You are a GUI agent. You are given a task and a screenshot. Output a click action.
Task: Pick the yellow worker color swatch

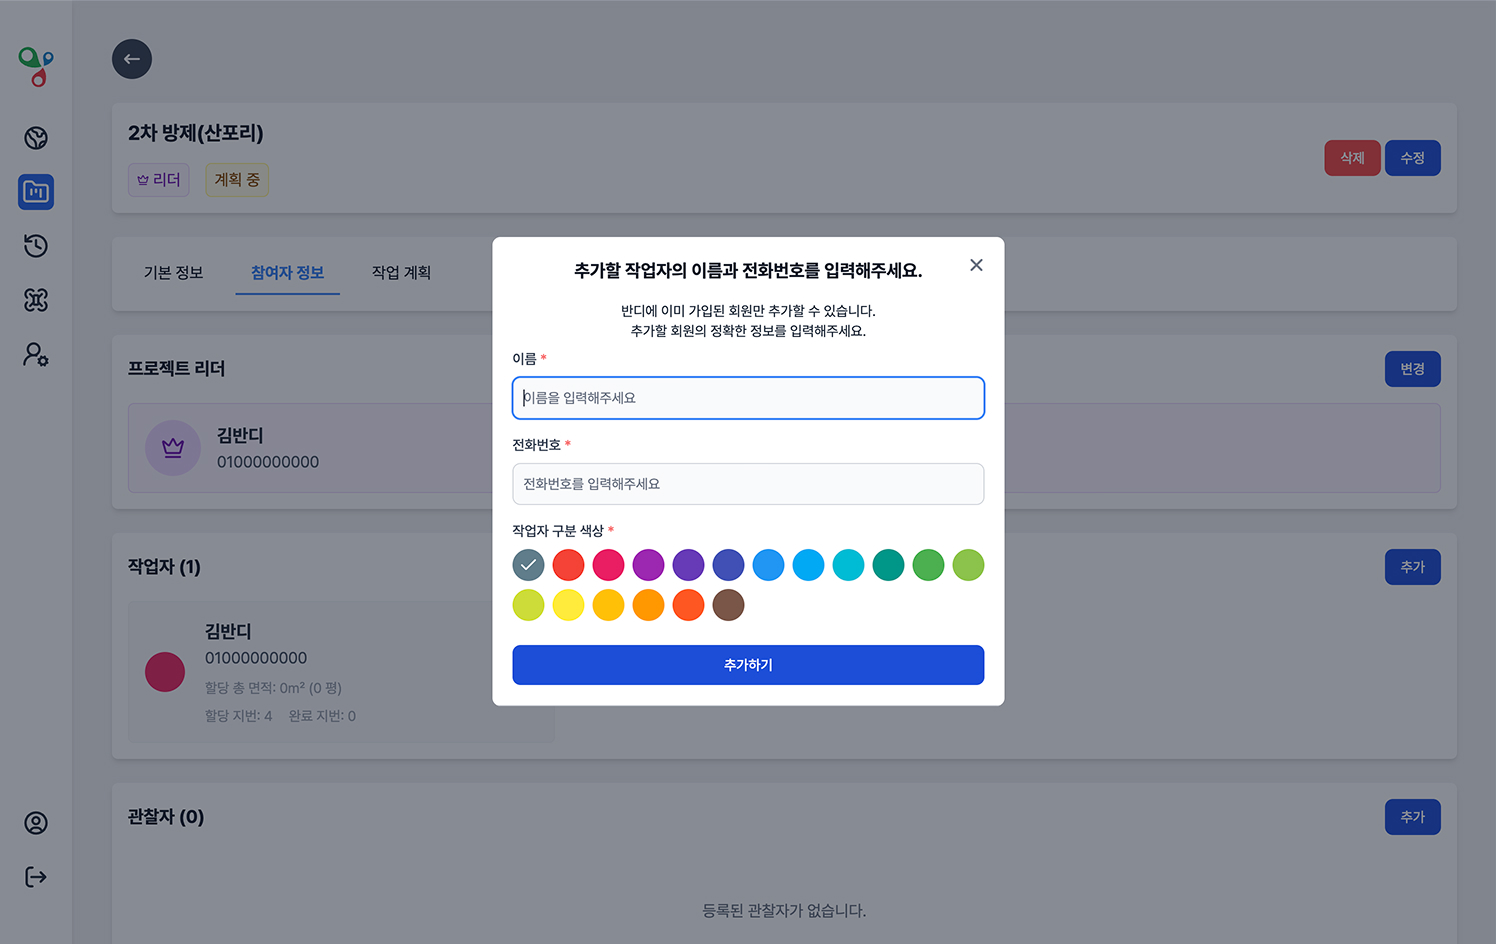(568, 605)
